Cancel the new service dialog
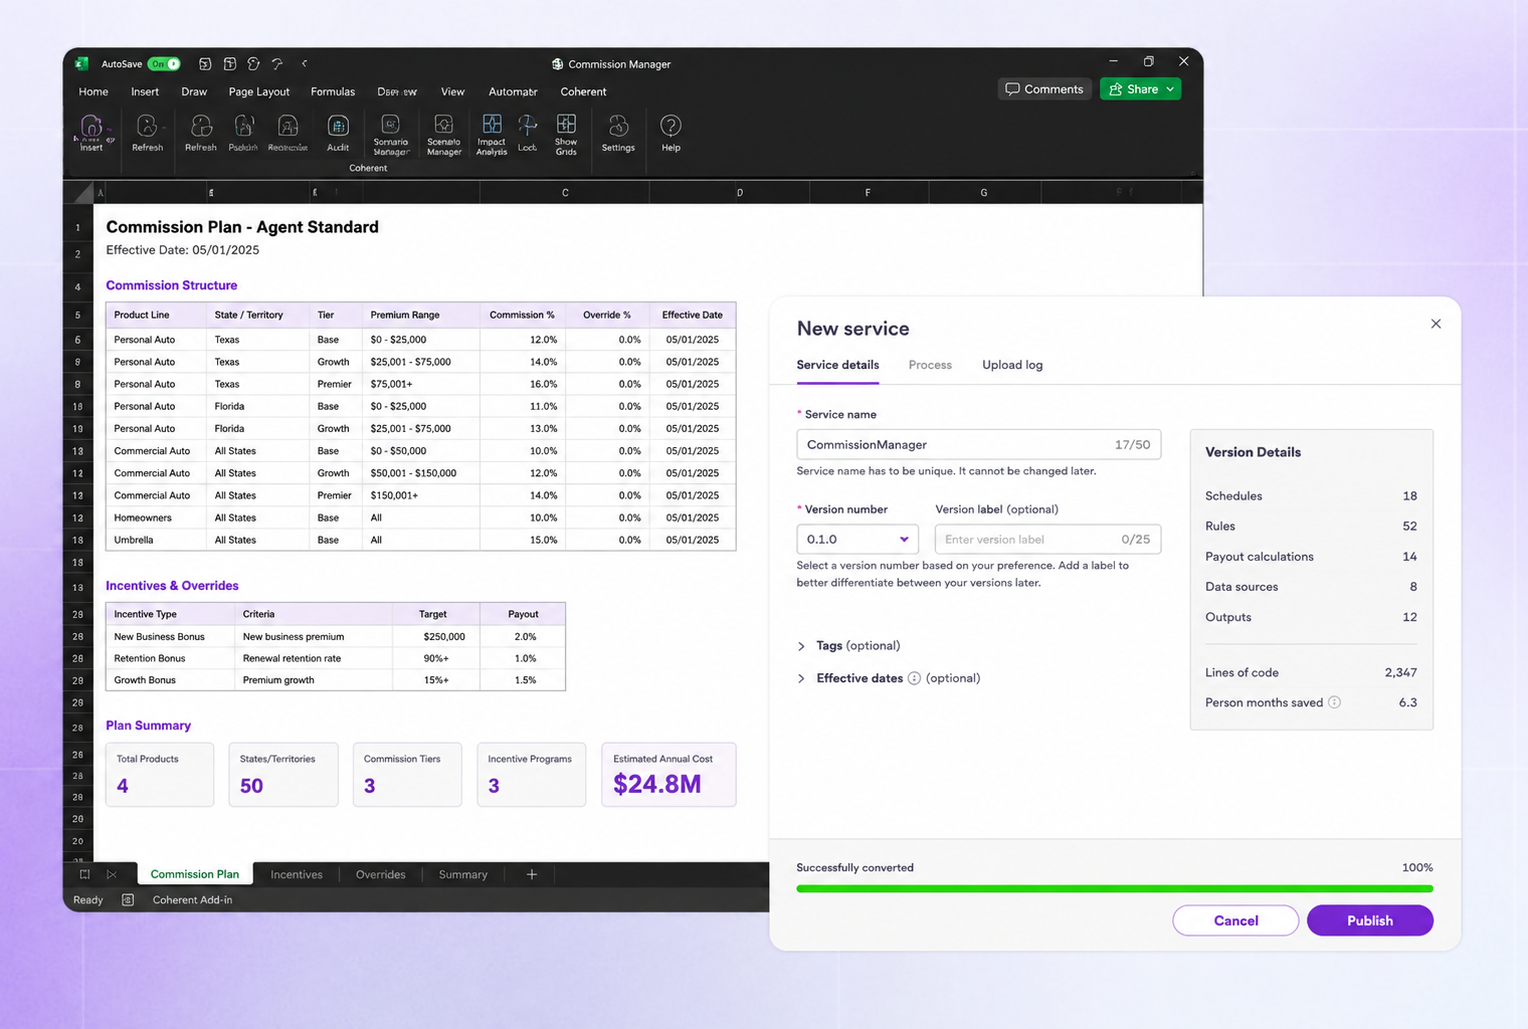 click(x=1235, y=920)
